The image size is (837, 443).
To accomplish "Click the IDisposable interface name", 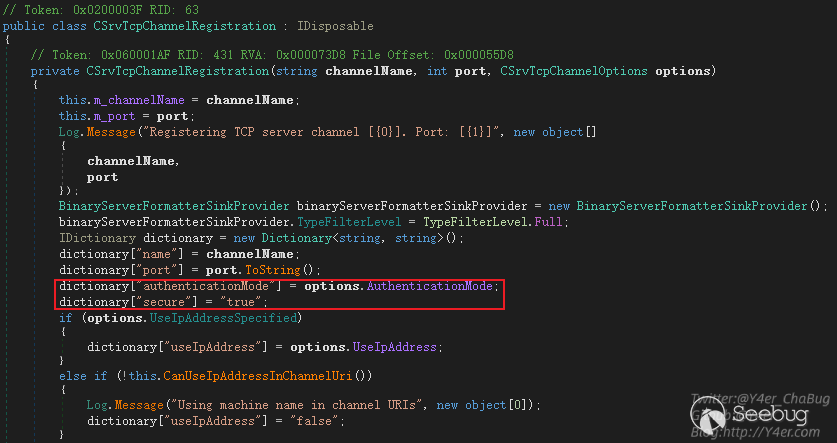I will point(335,26).
